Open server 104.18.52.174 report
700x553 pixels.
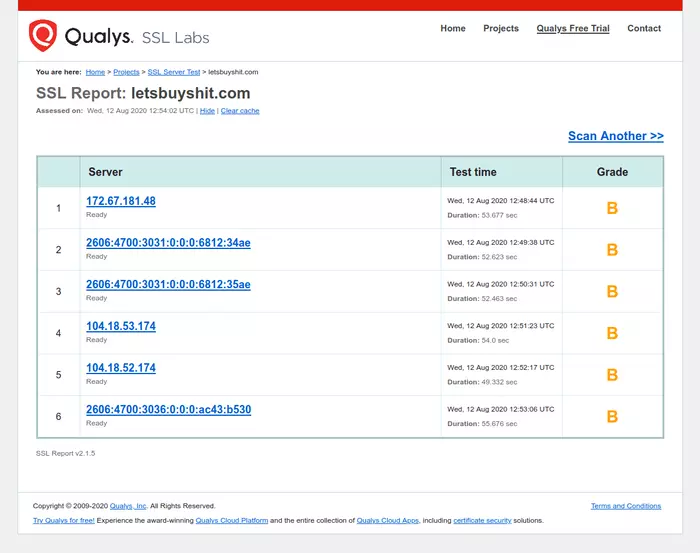coord(121,368)
